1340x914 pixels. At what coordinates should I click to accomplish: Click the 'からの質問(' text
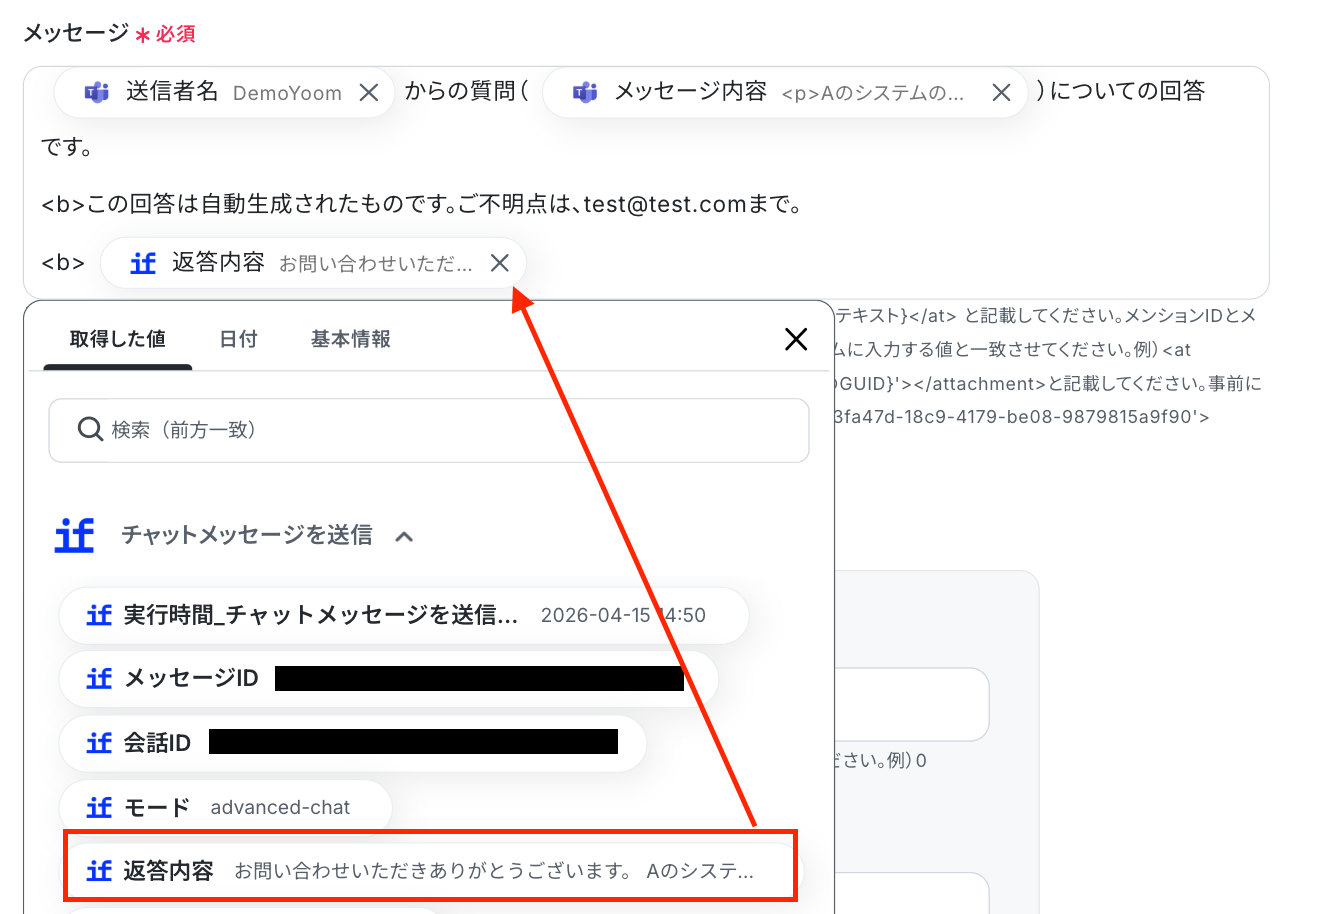click(467, 91)
